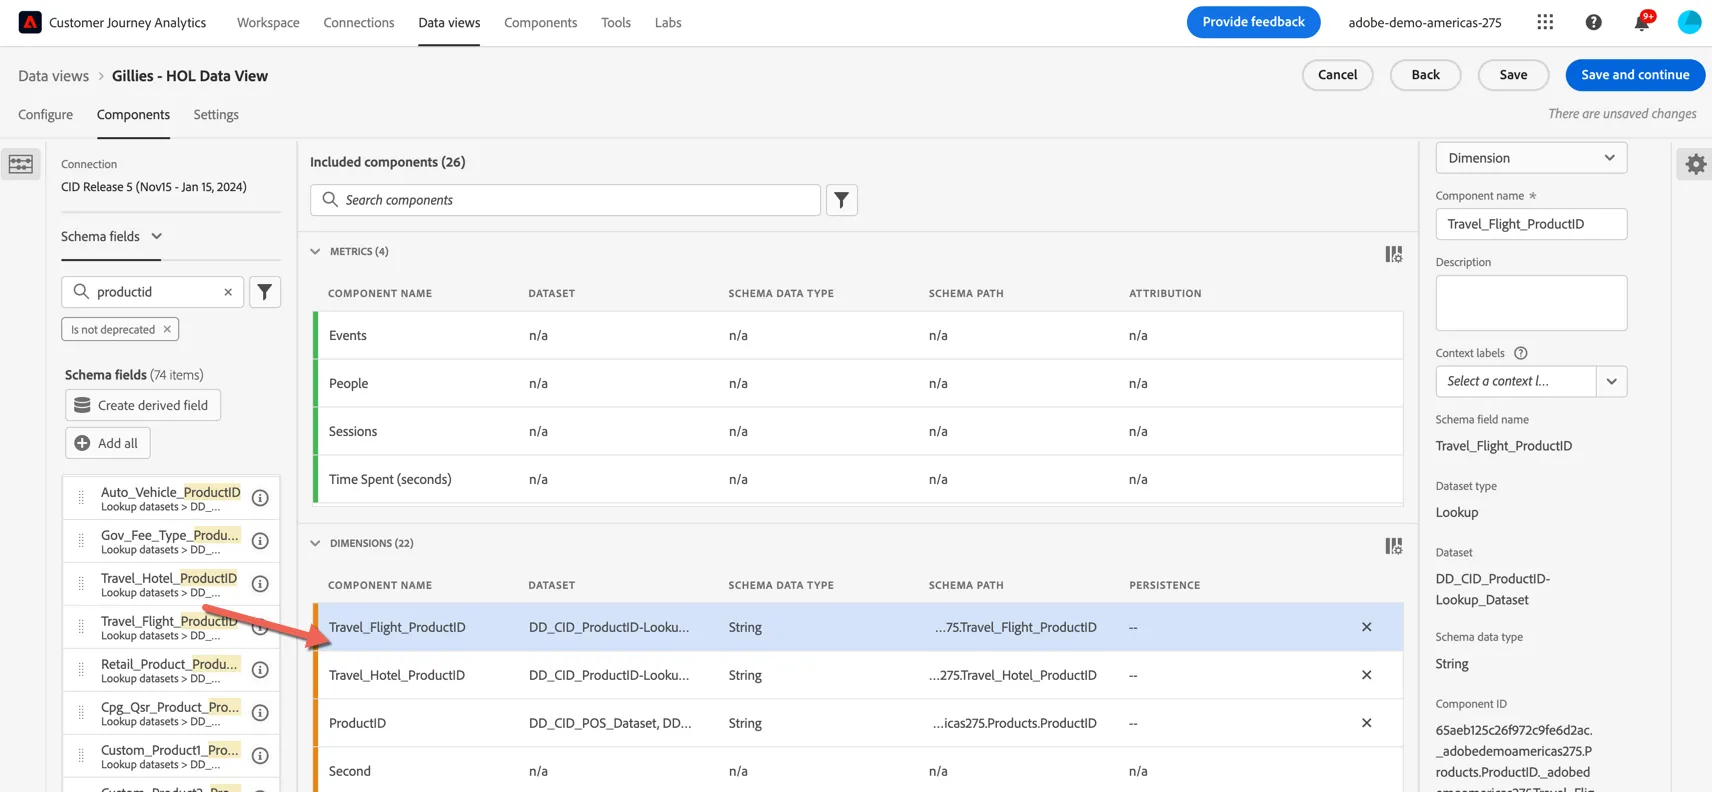
Task: Open the apps grid switcher icon
Action: [x=1545, y=22]
